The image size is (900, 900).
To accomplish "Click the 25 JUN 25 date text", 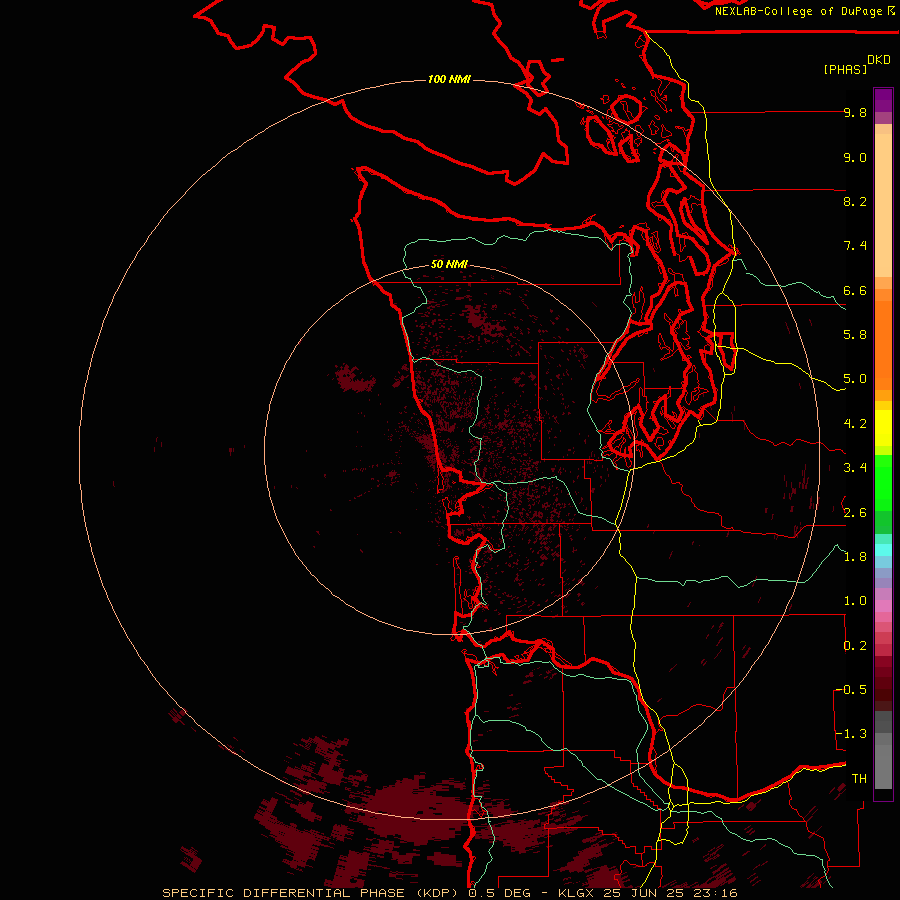I will [643, 893].
